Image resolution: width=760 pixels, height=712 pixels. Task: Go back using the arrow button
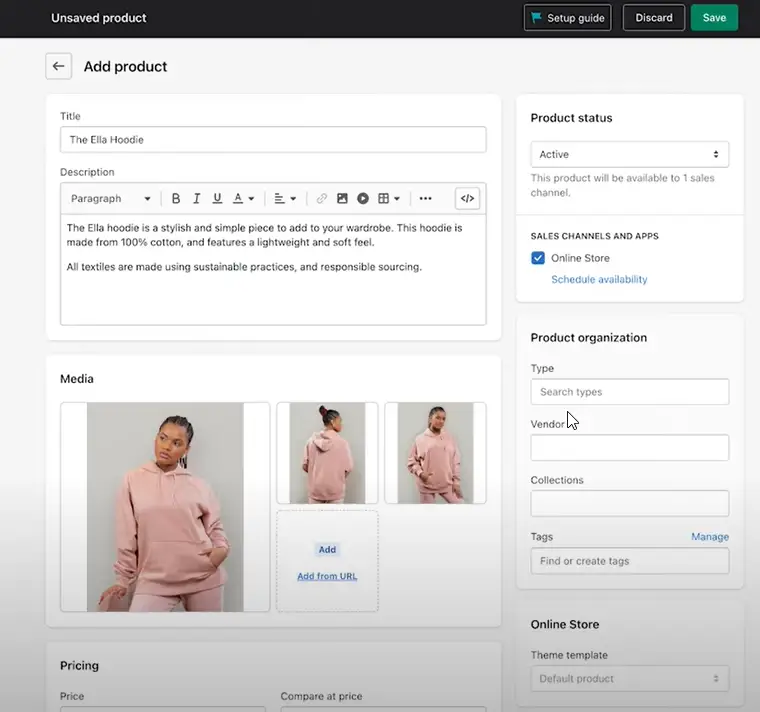click(59, 66)
